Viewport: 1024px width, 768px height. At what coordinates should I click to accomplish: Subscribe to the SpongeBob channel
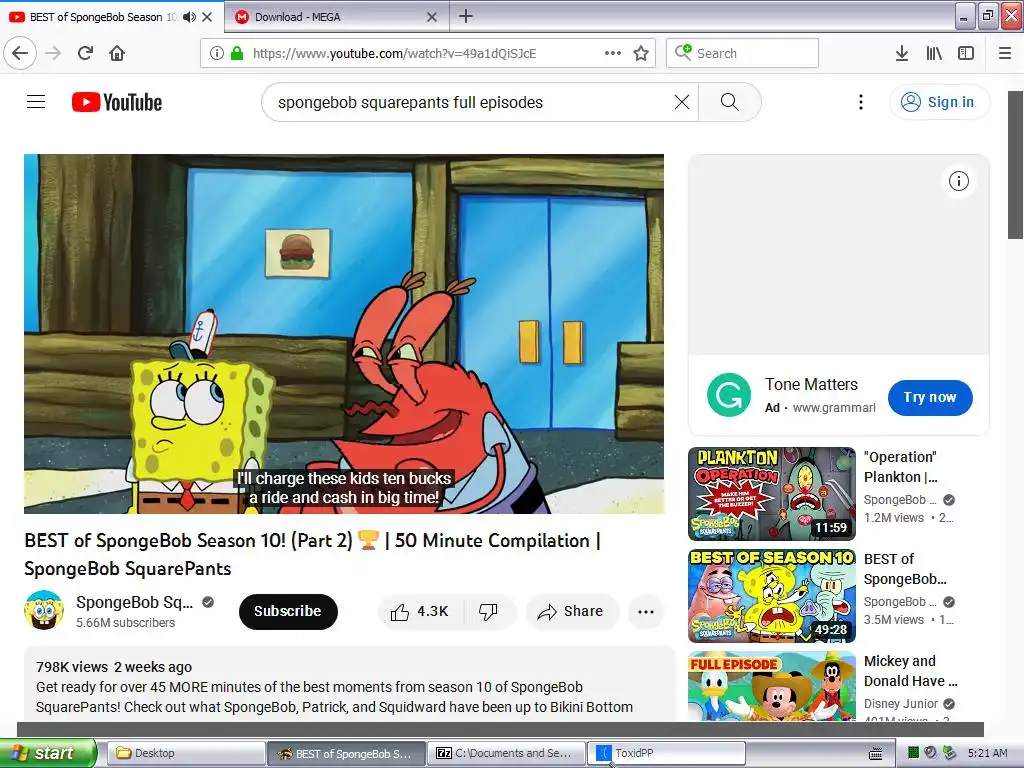(x=288, y=611)
